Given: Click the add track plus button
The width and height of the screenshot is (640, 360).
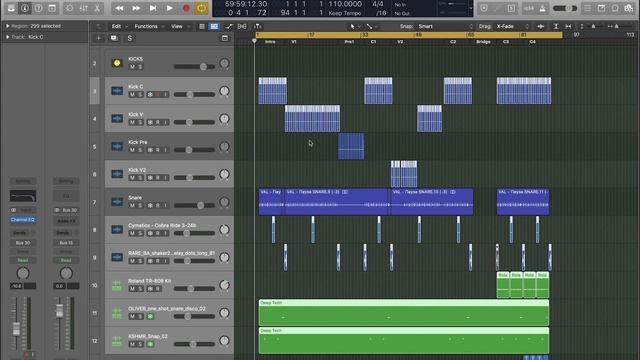Looking at the screenshot, I should click(x=98, y=38).
